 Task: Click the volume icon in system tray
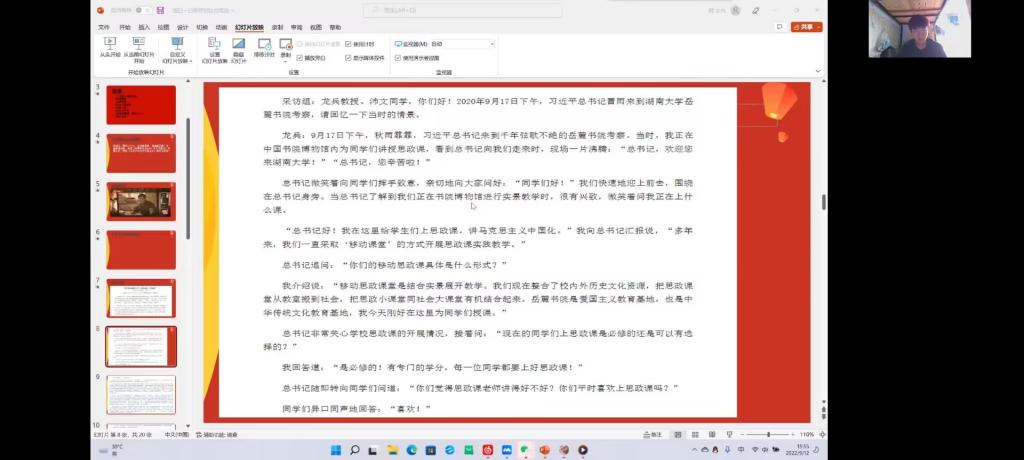tap(765, 450)
